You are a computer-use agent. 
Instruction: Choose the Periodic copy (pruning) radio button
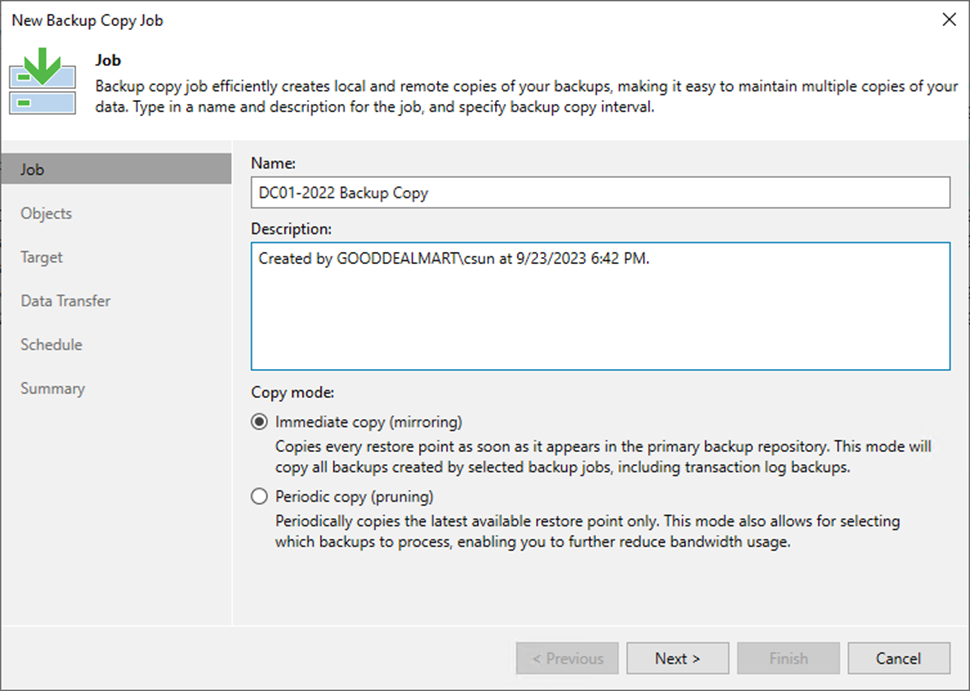coord(259,497)
